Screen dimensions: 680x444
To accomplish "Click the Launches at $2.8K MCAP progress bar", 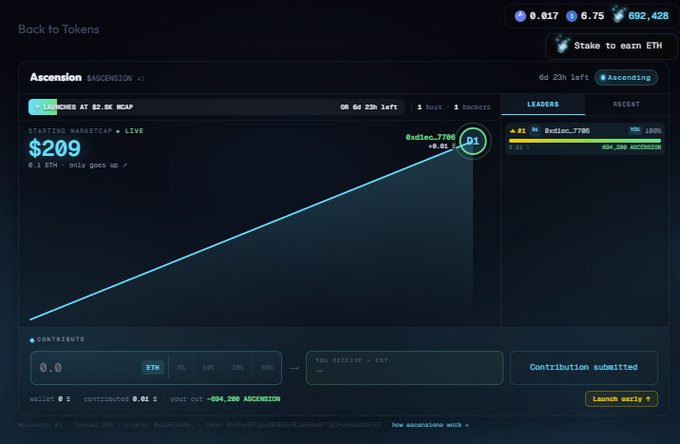I will (x=216, y=107).
